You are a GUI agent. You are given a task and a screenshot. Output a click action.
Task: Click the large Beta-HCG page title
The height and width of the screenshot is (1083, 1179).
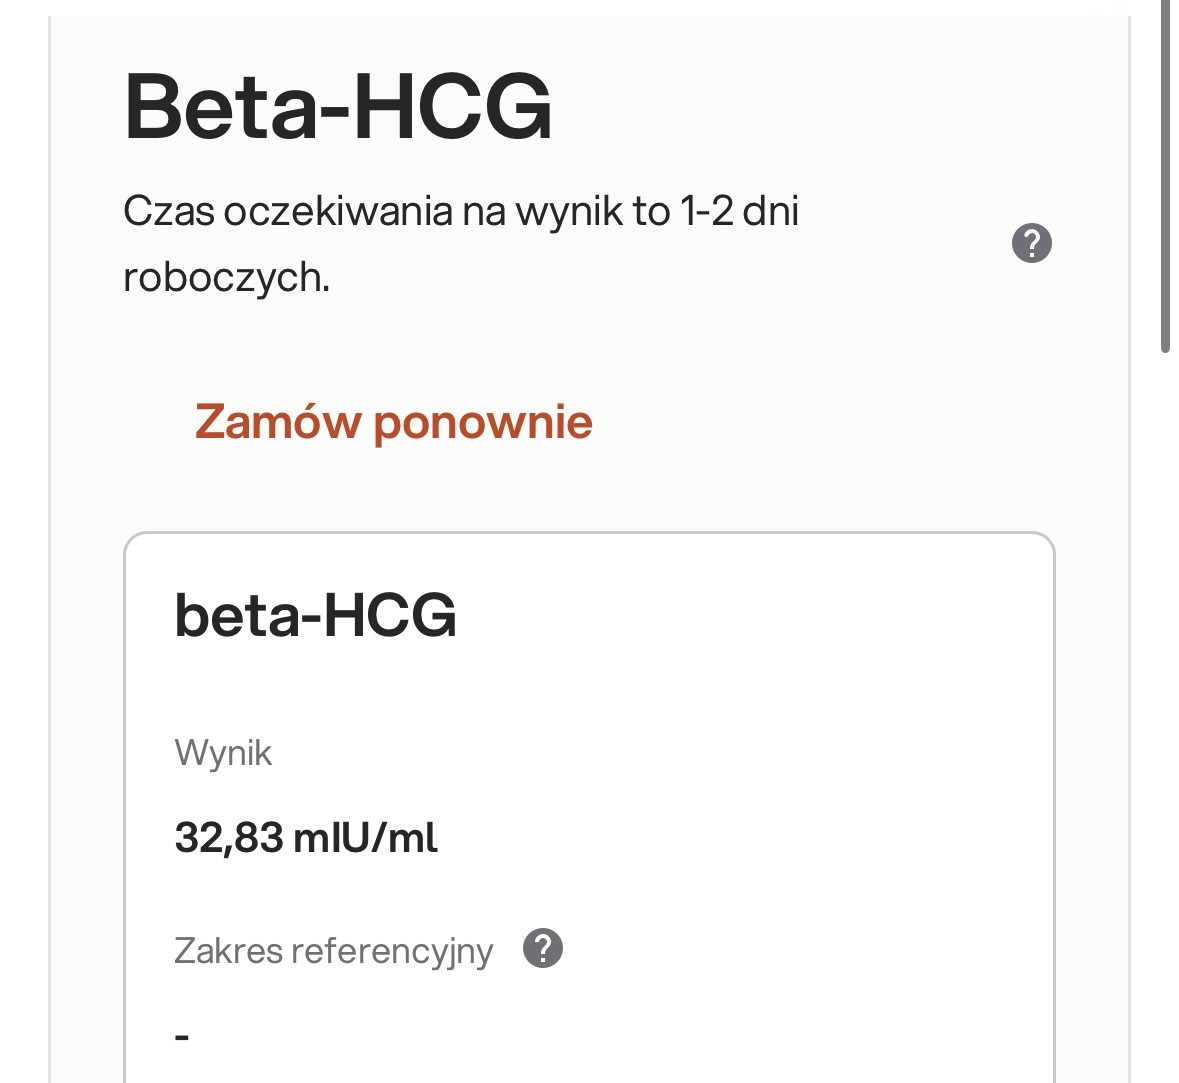[x=338, y=106]
